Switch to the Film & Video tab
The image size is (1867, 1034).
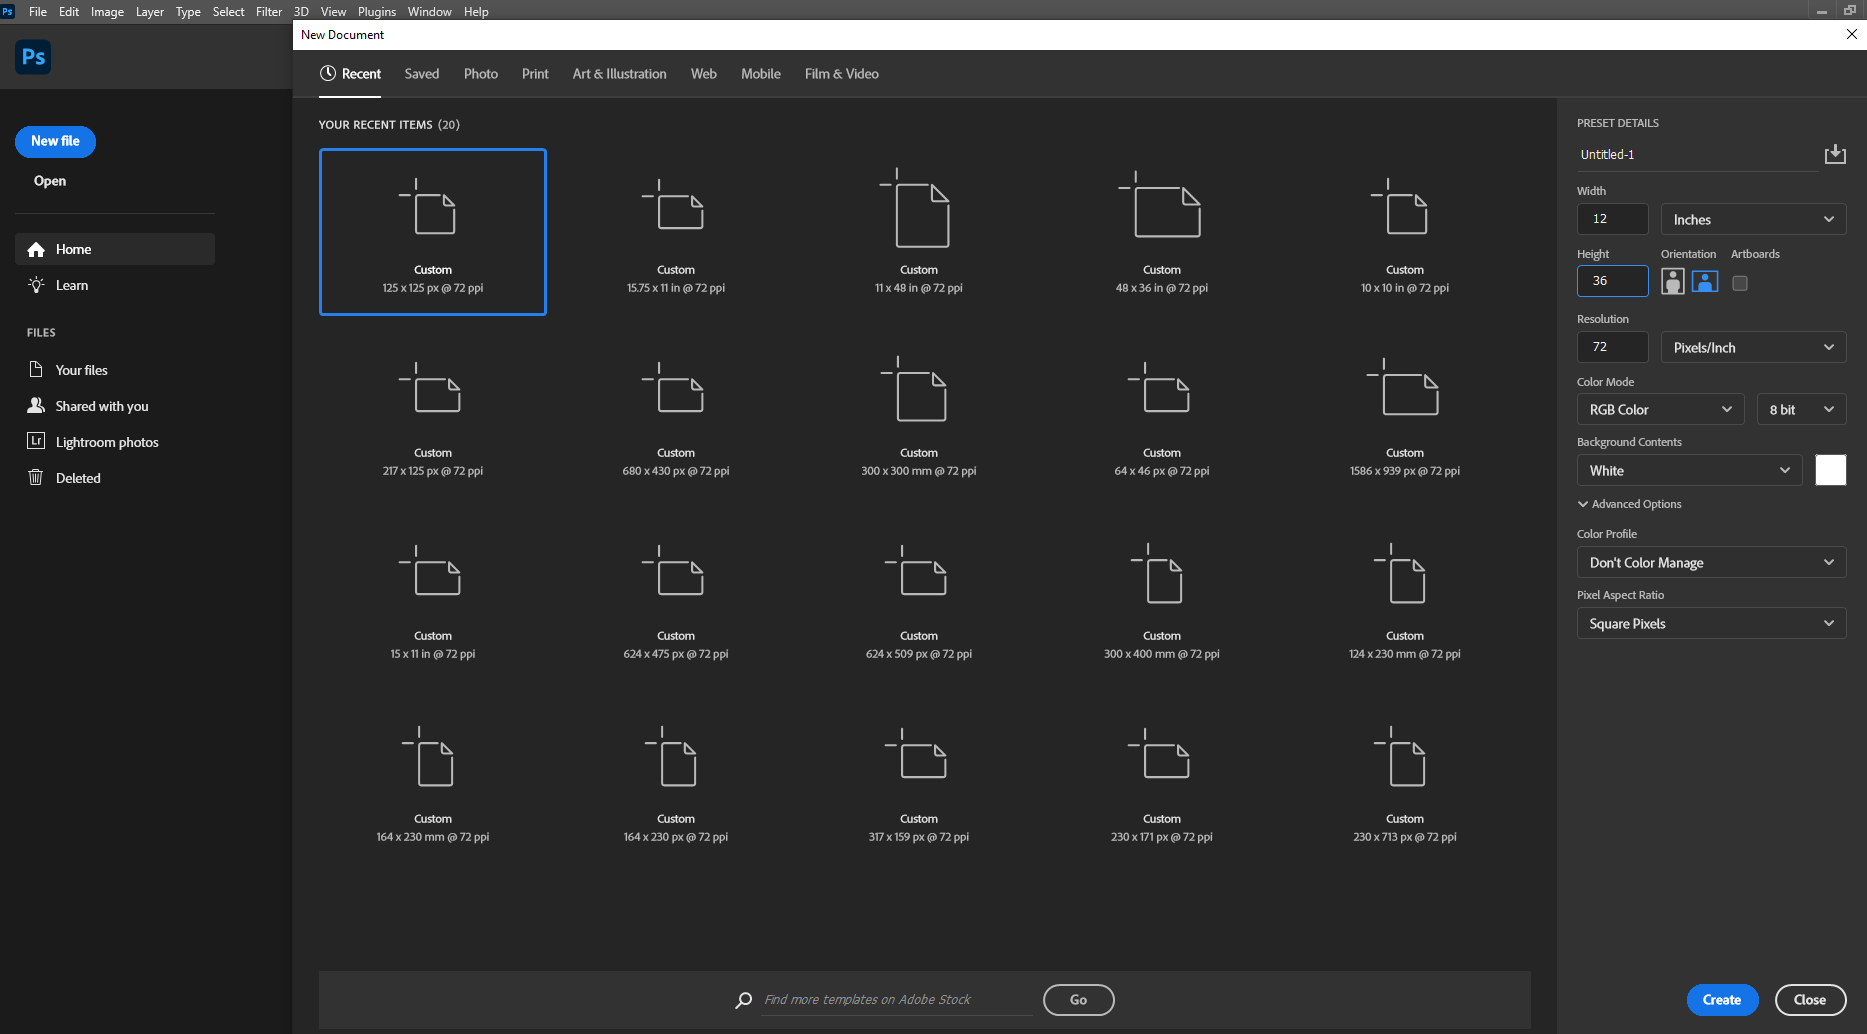tap(842, 74)
